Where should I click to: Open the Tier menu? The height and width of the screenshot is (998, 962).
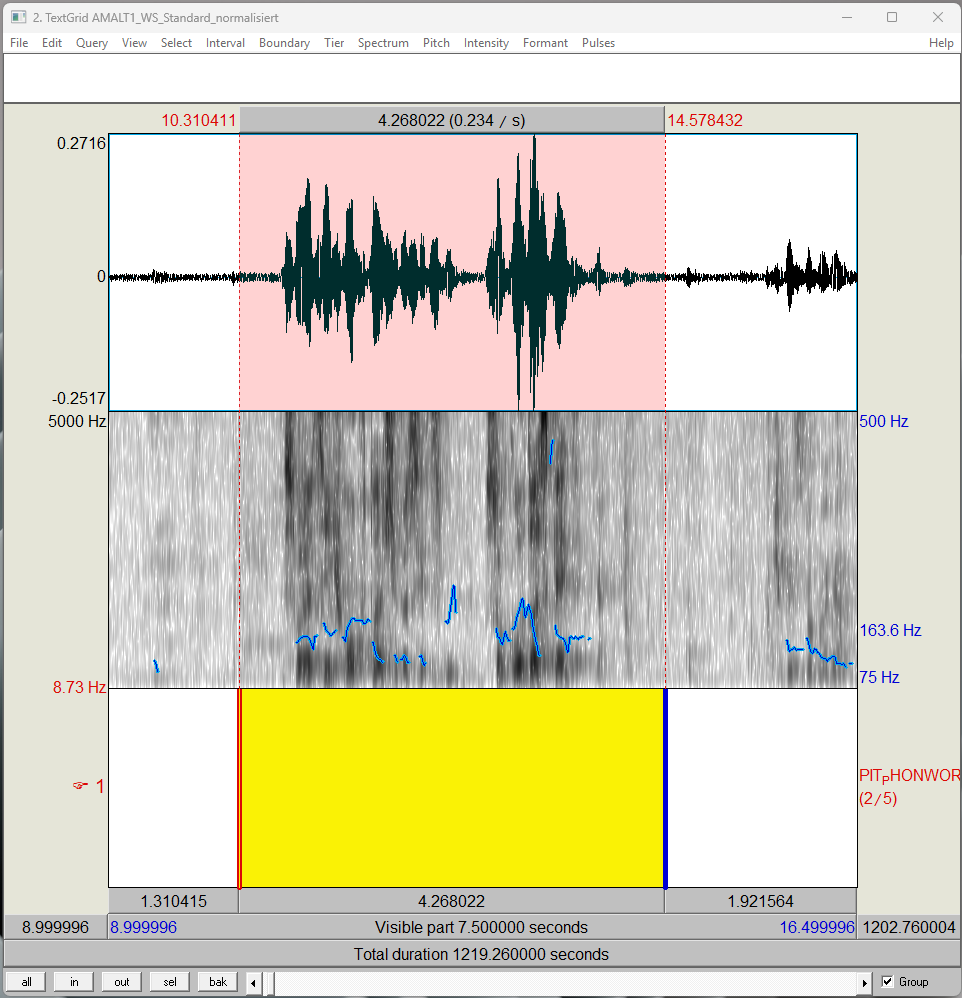(x=334, y=43)
